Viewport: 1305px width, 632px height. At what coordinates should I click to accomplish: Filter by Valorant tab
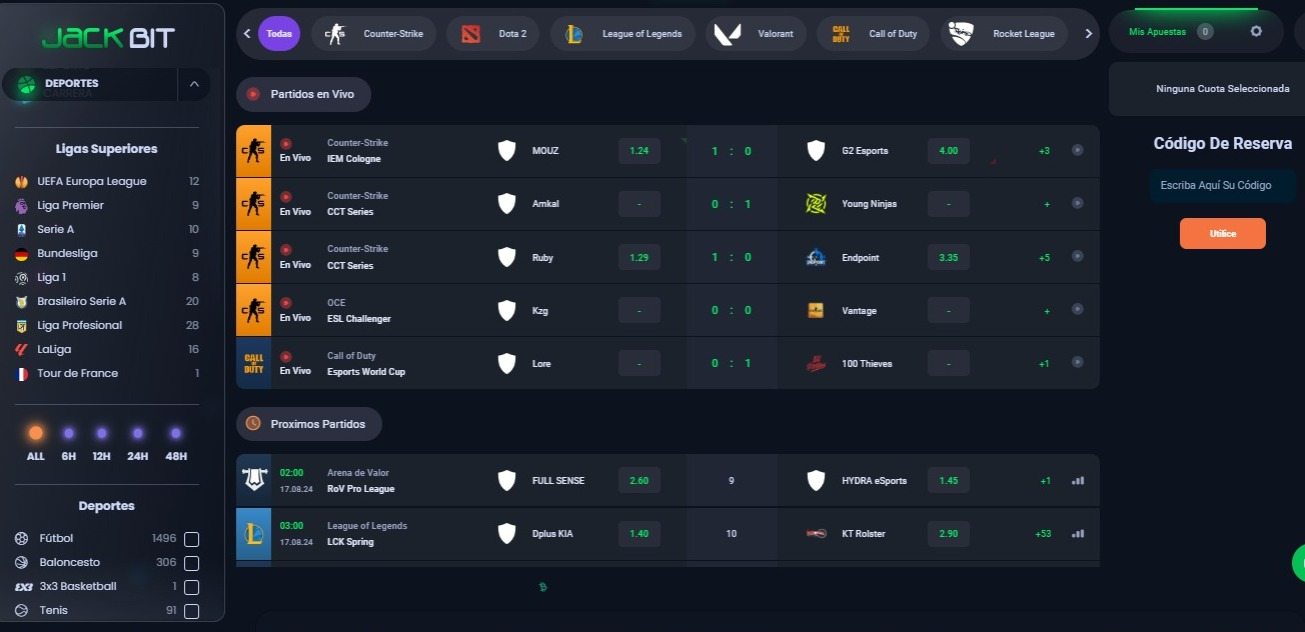pyautogui.click(x=756, y=34)
